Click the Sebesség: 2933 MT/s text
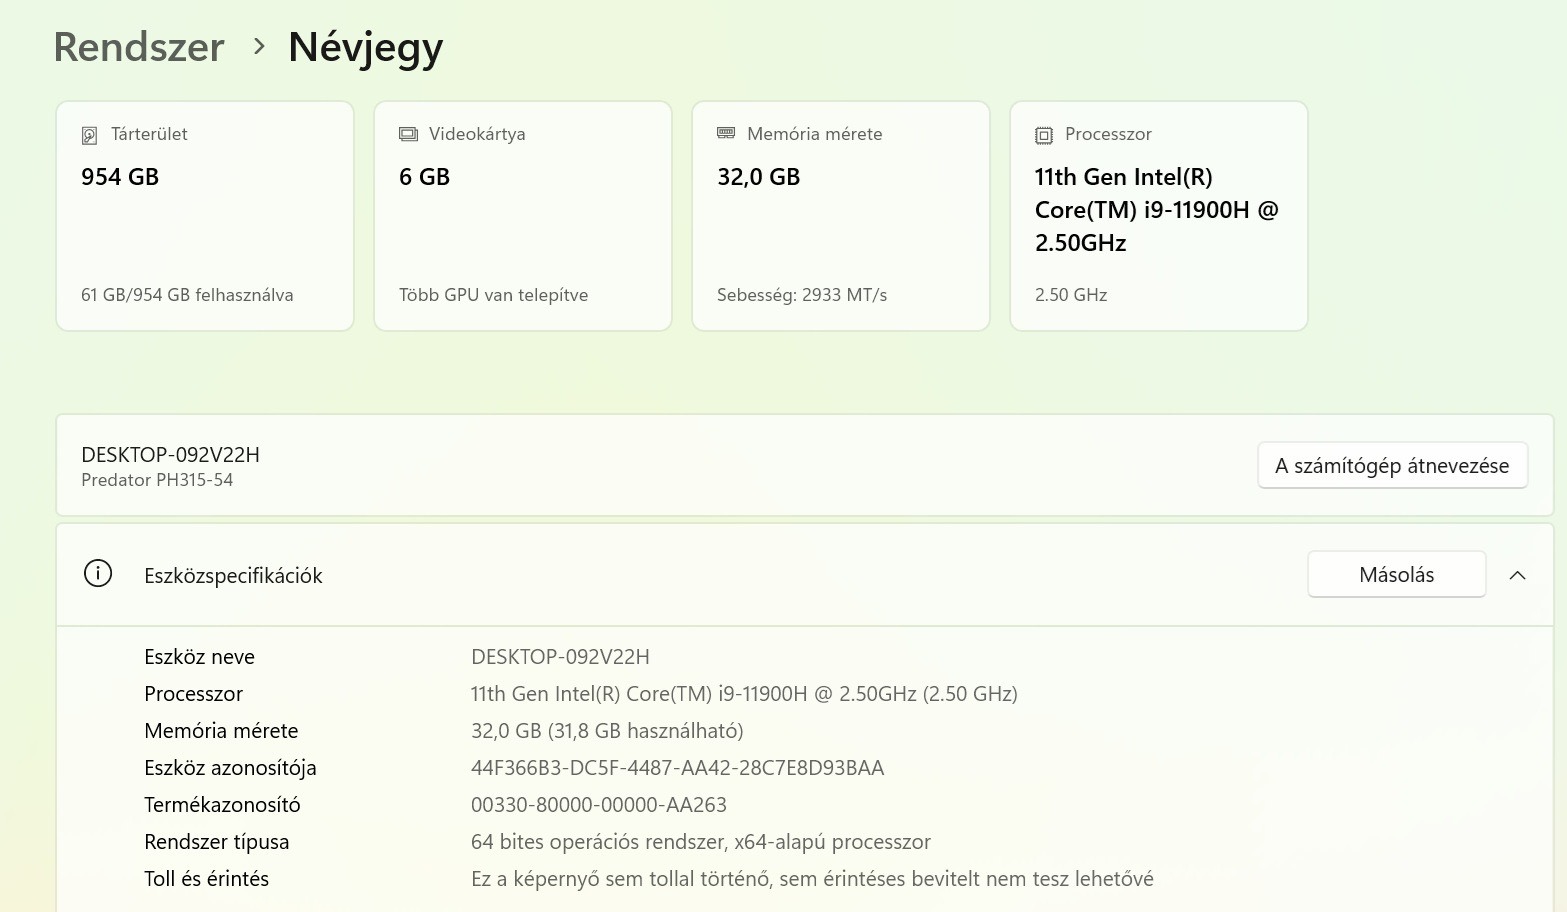1567x912 pixels. (x=802, y=295)
